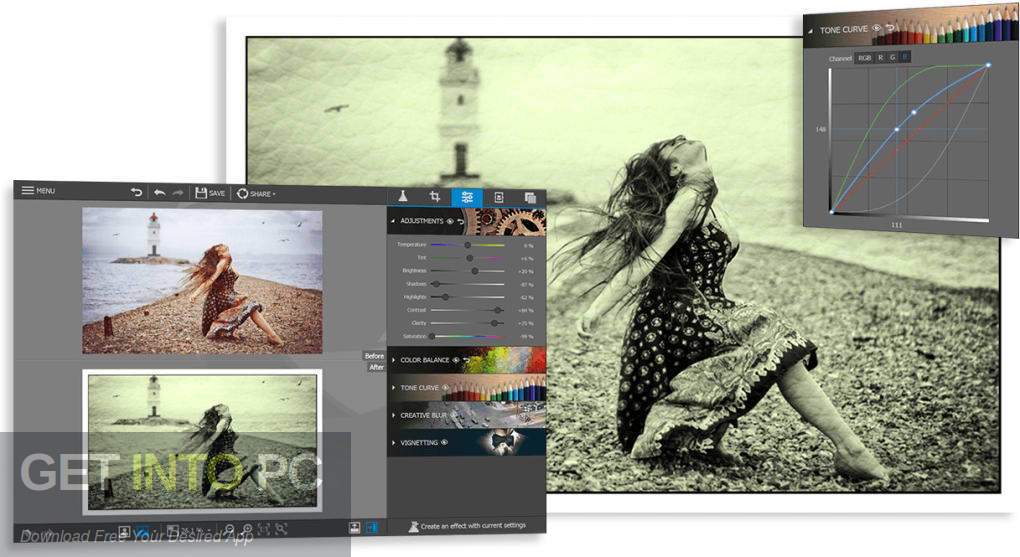Select the Before photo preview
The image size is (1020, 557).
click(x=202, y=281)
